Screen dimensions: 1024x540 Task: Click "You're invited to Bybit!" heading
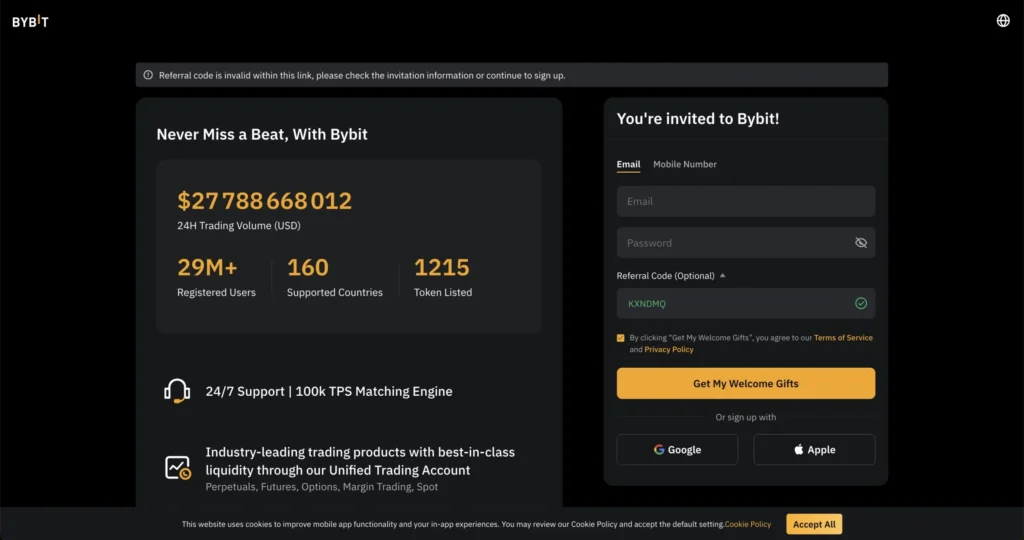[697, 119]
